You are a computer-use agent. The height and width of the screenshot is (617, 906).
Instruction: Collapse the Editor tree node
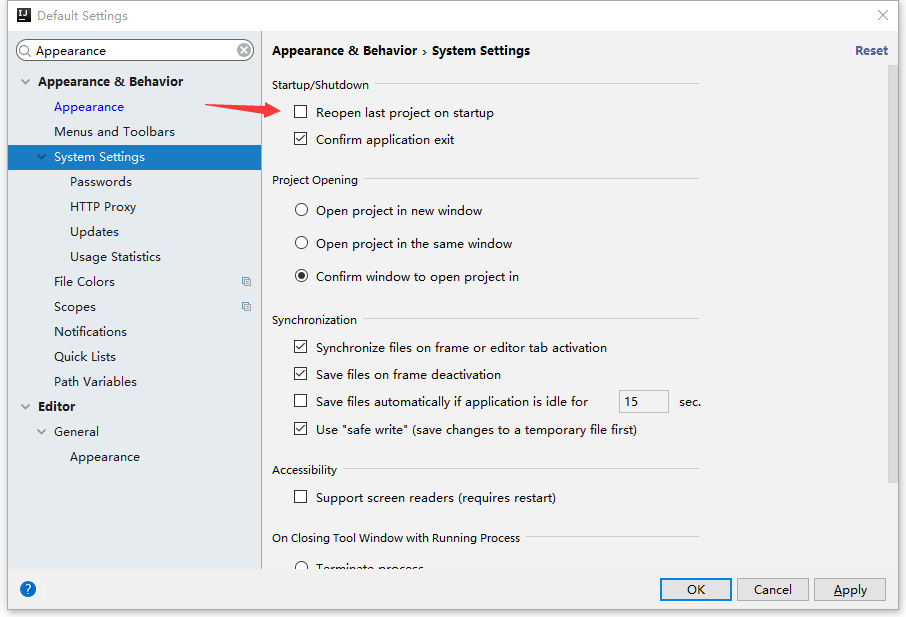[x=26, y=407]
